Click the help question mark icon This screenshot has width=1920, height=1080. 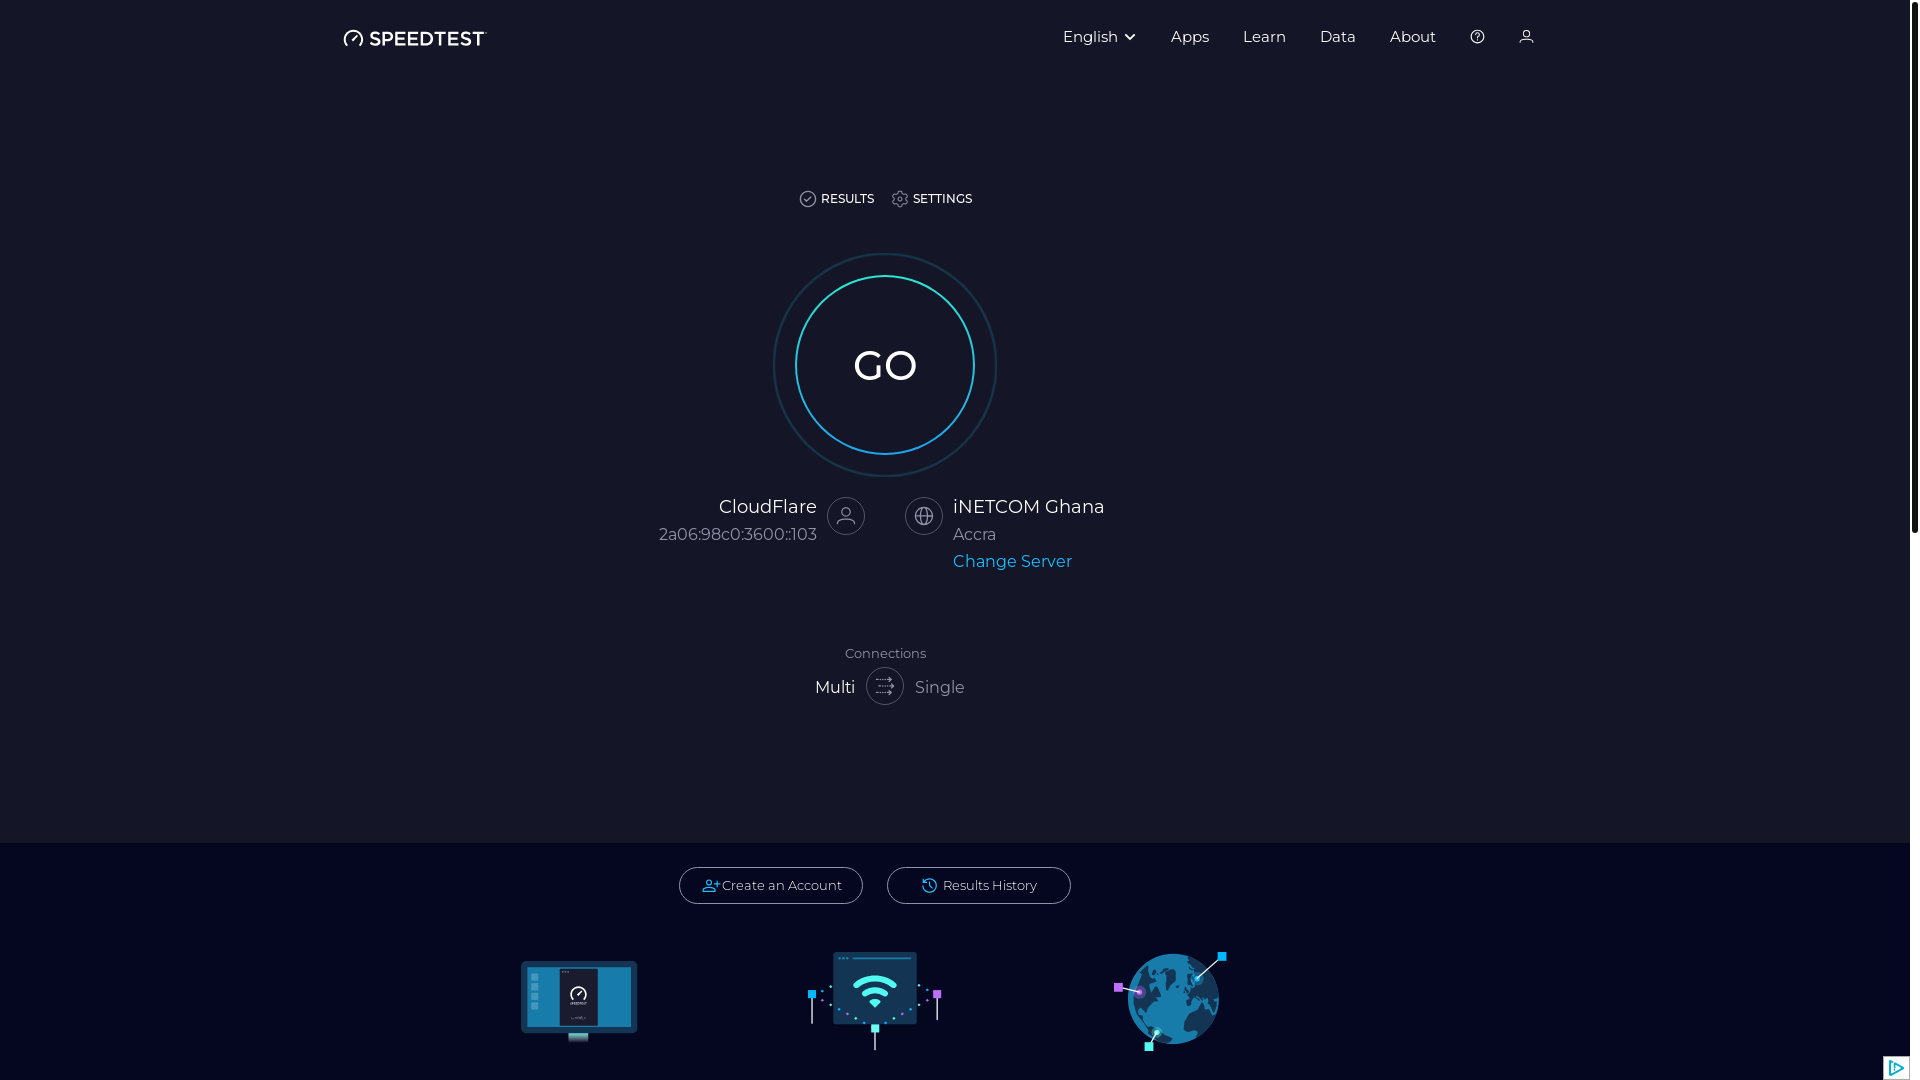(x=1477, y=37)
